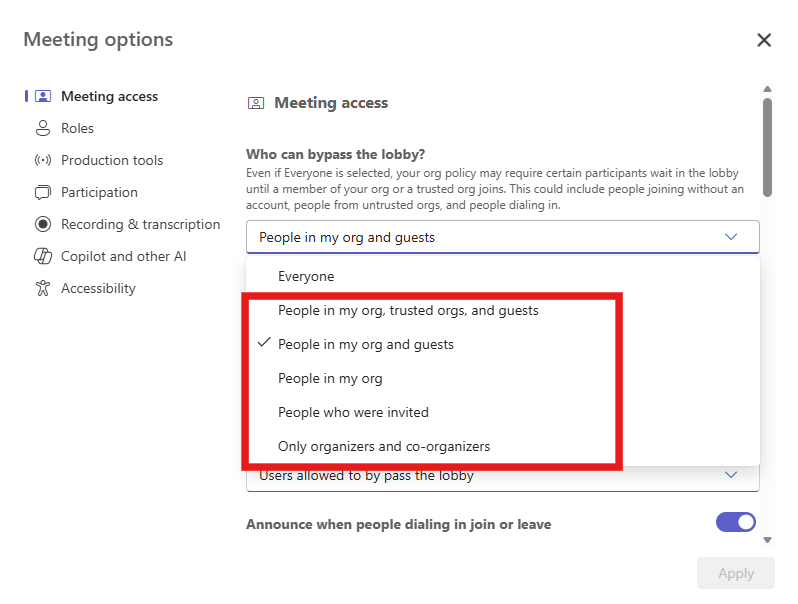Open Recording & transcription record icon
The image size is (798, 604).
[x=43, y=224]
